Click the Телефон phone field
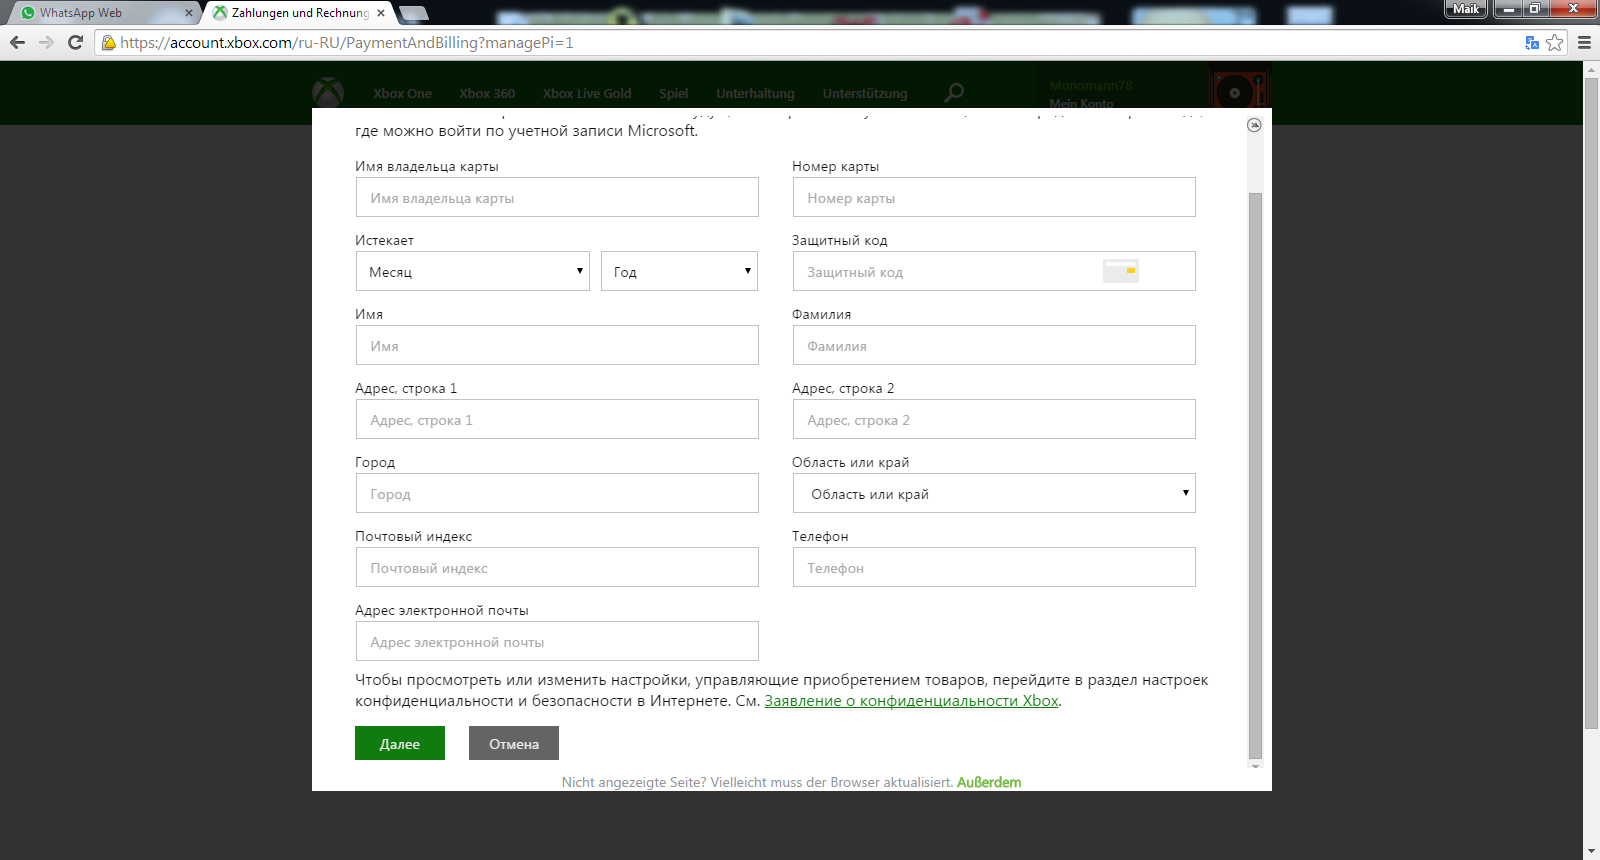 994,567
